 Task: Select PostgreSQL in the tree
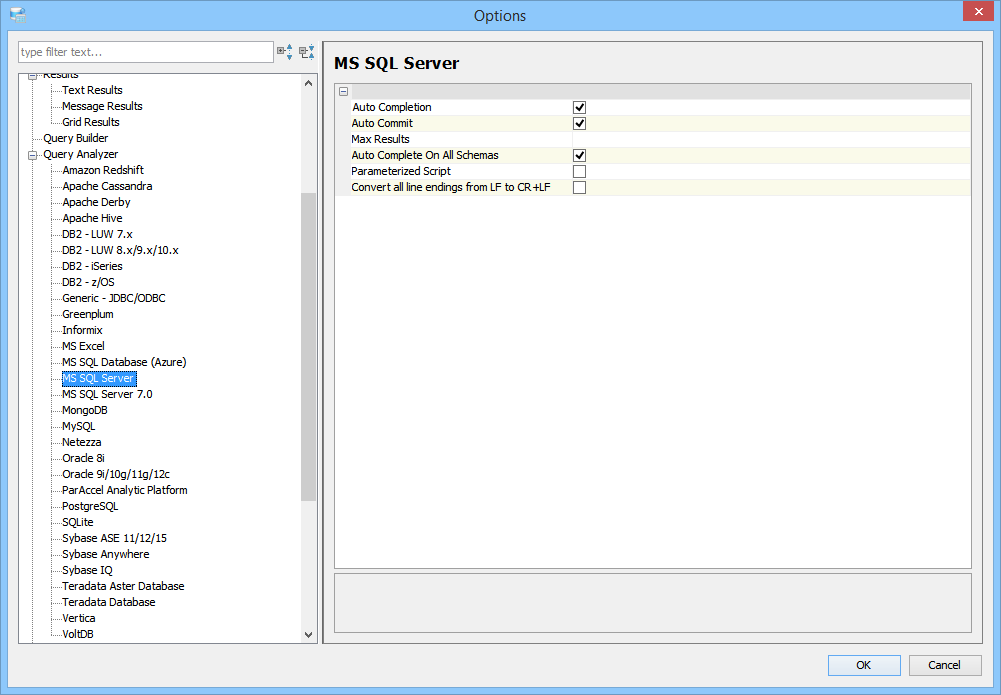tap(90, 506)
